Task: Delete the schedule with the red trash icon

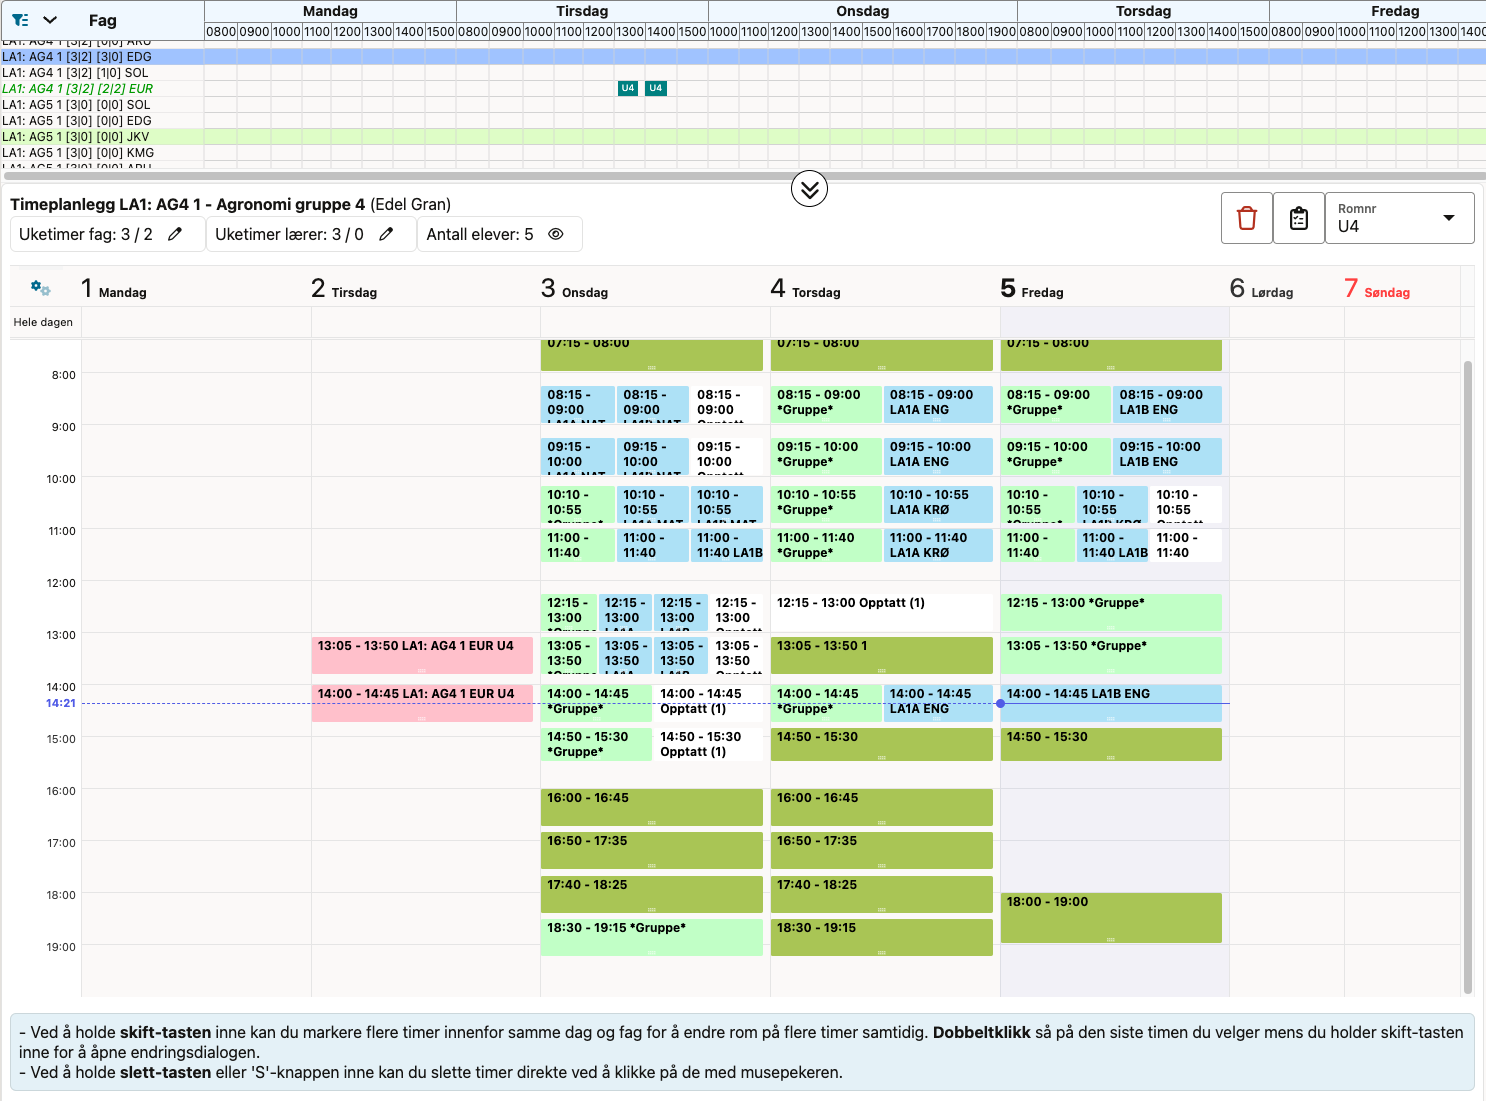Action: point(1247,218)
